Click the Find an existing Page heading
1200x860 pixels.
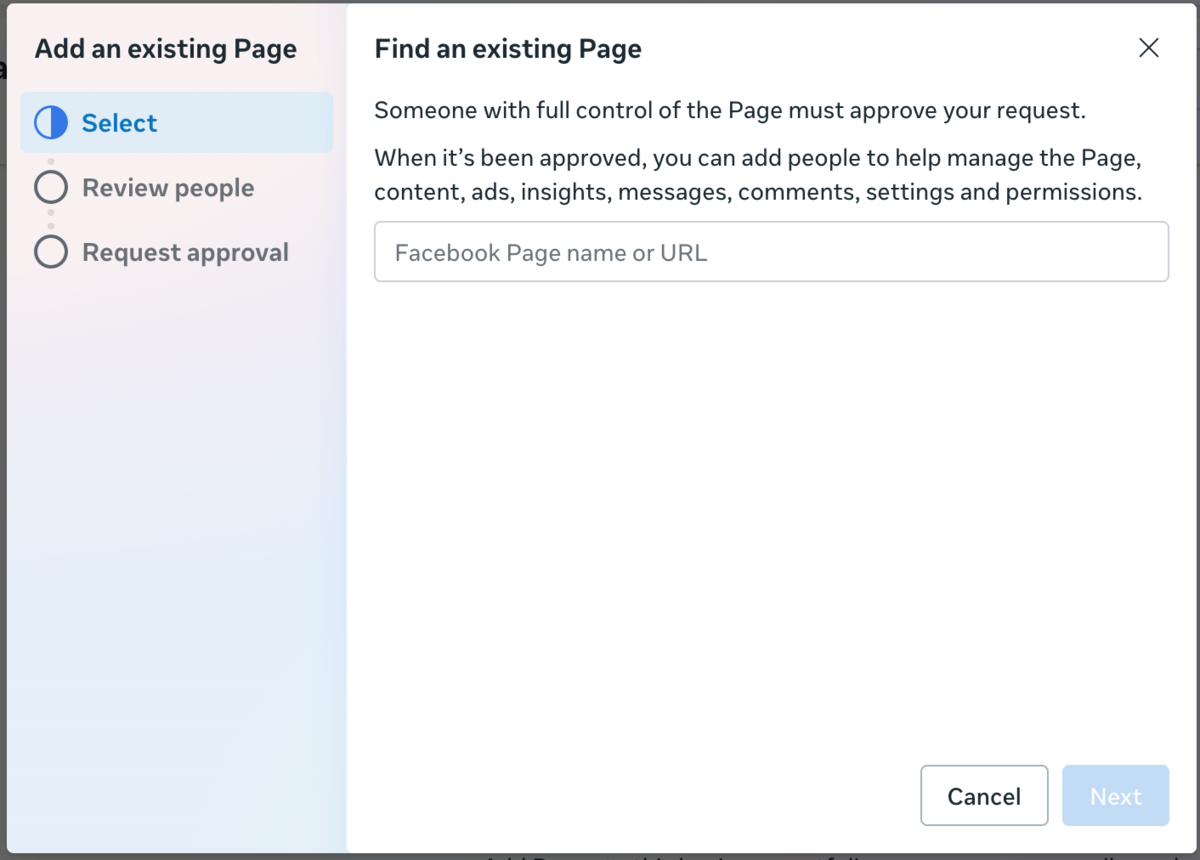click(x=508, y=48)
